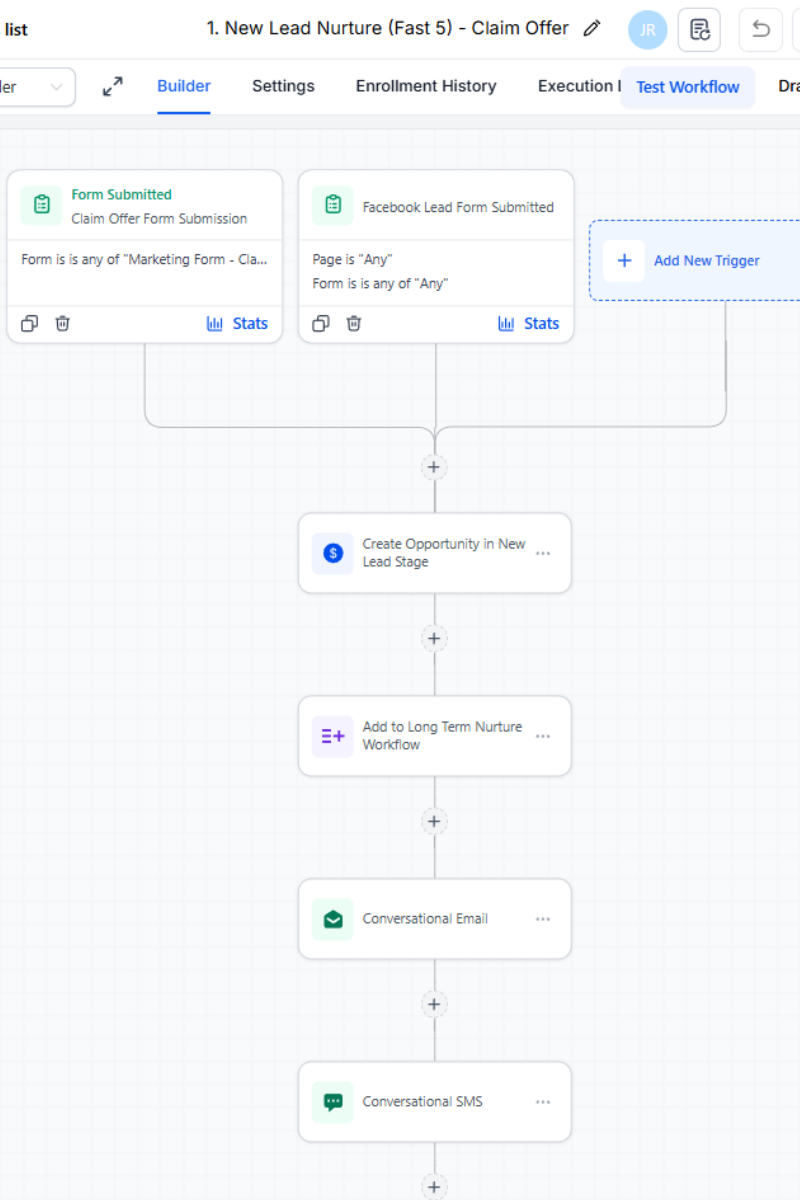View Stats for Form Submitted trigger
Image resolution: width=800 pixels, height=1200 pixels.
coord(238,323)
